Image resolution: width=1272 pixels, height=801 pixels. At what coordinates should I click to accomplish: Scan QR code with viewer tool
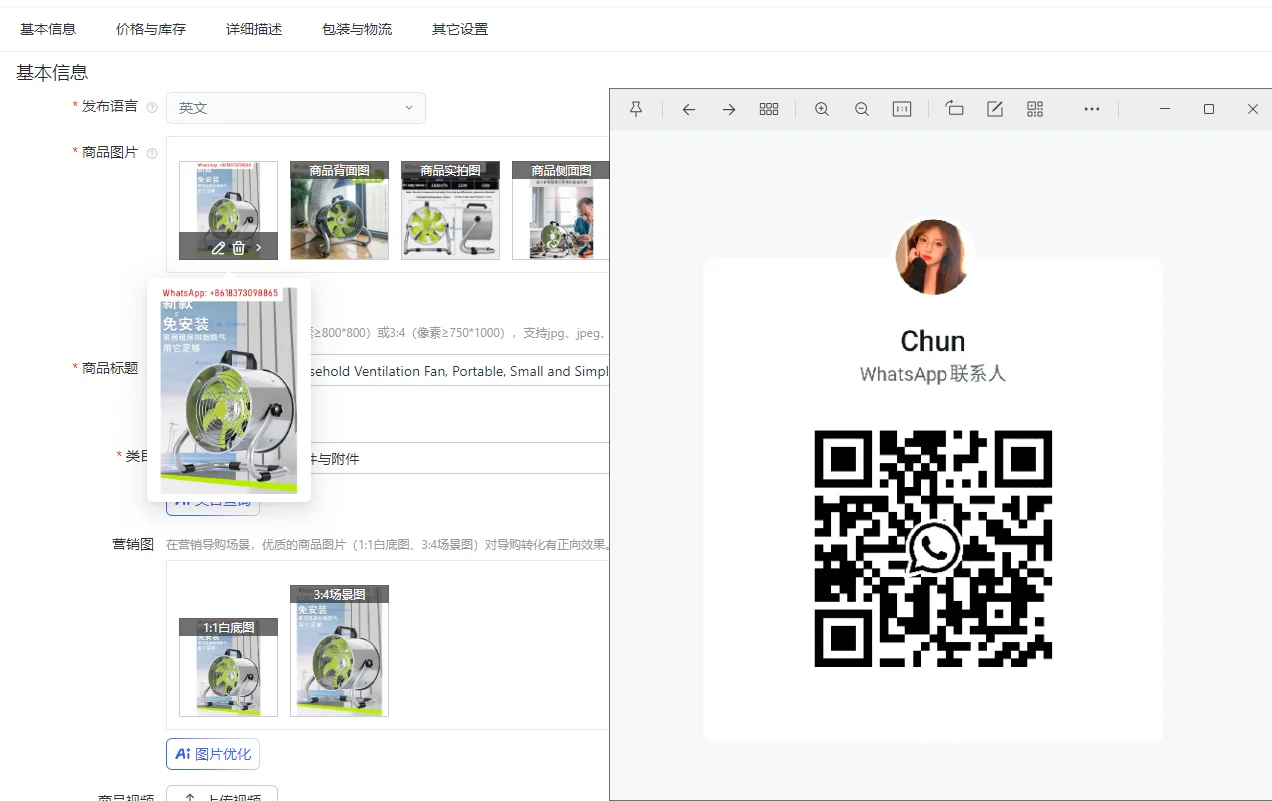click(1035, 109)
